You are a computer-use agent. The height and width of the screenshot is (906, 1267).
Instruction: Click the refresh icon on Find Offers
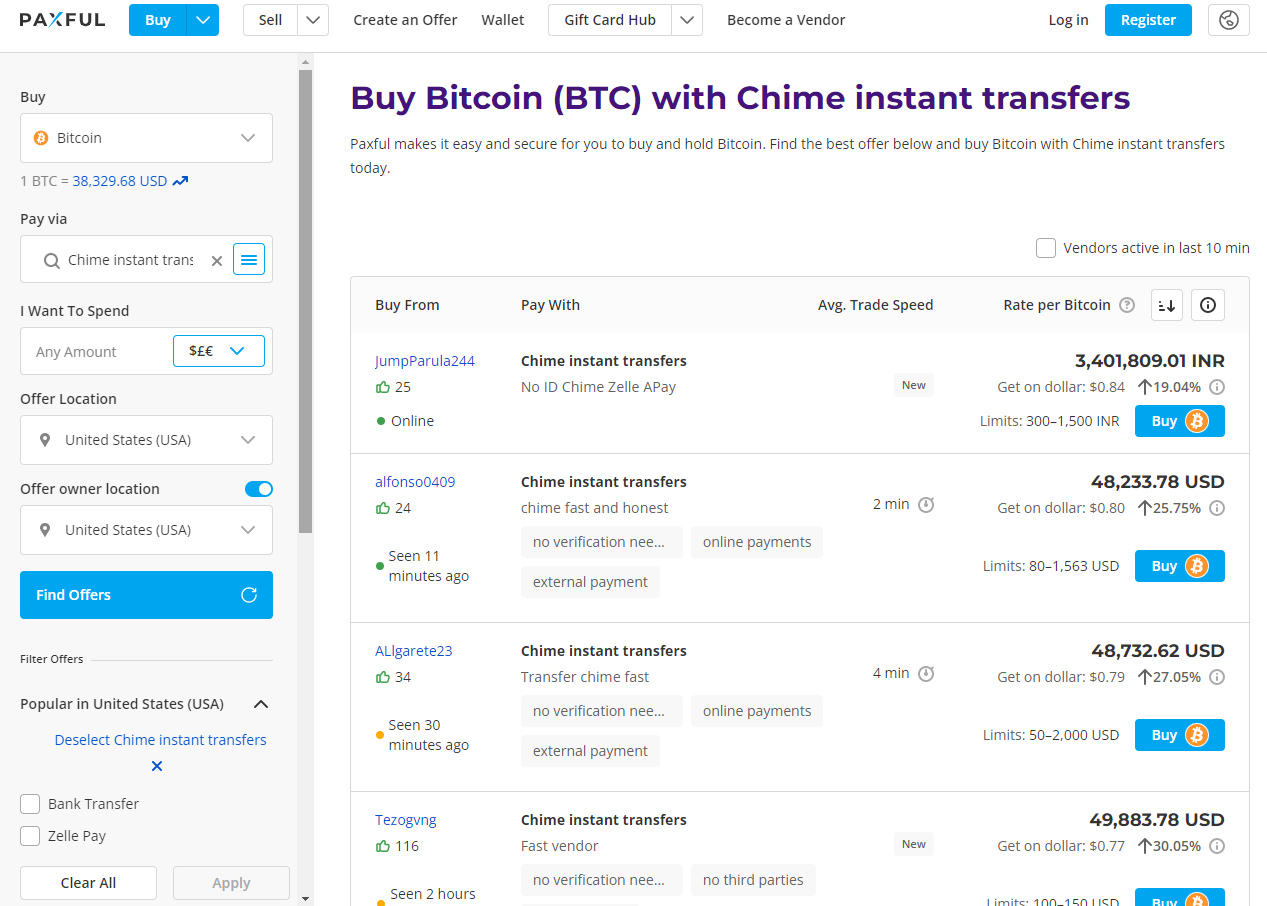249,595
